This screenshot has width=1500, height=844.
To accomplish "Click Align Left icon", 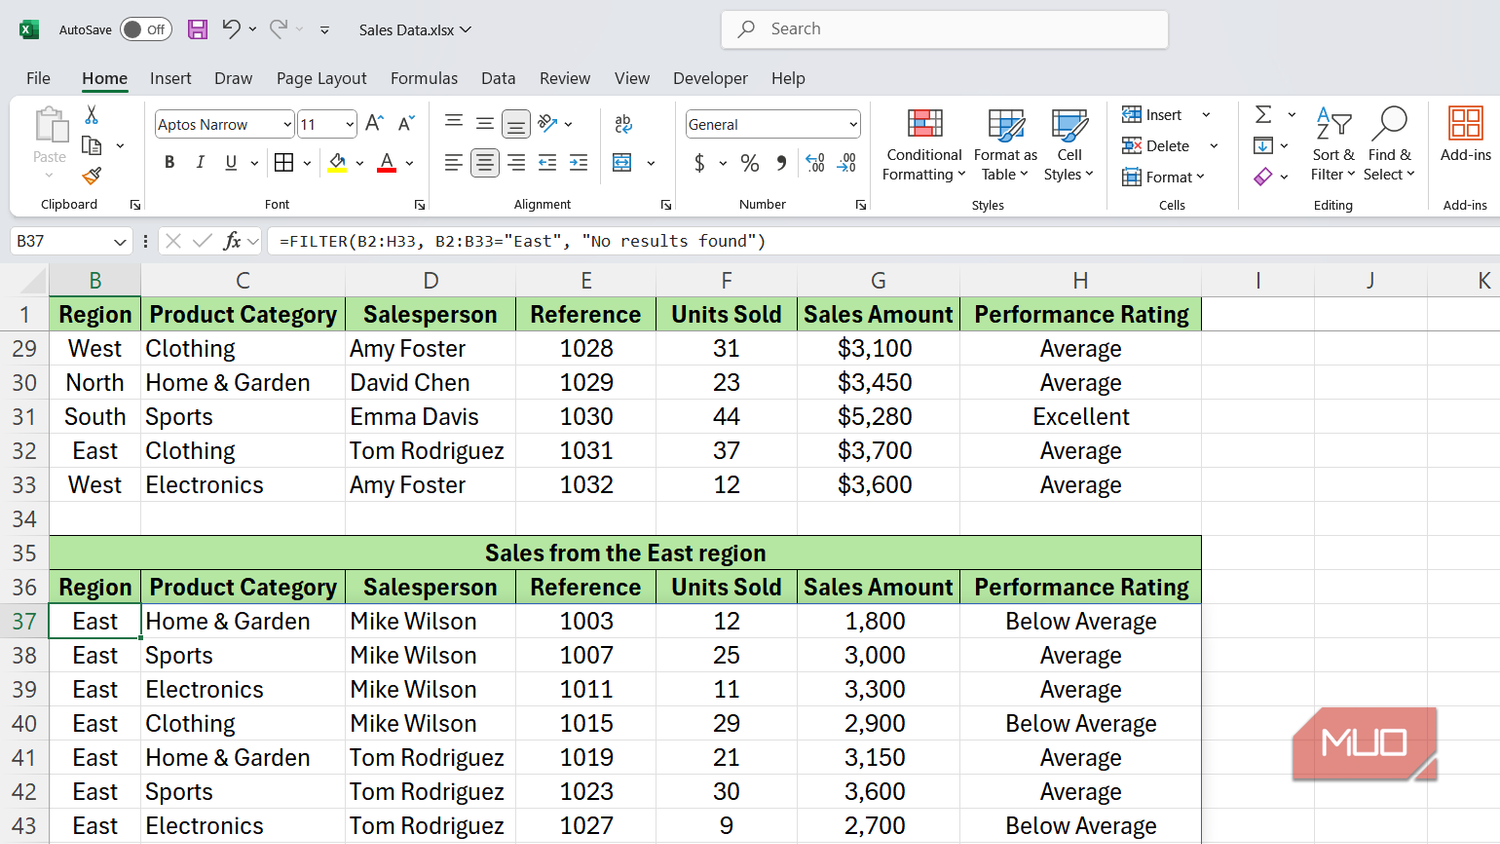I will click(454, 162).
